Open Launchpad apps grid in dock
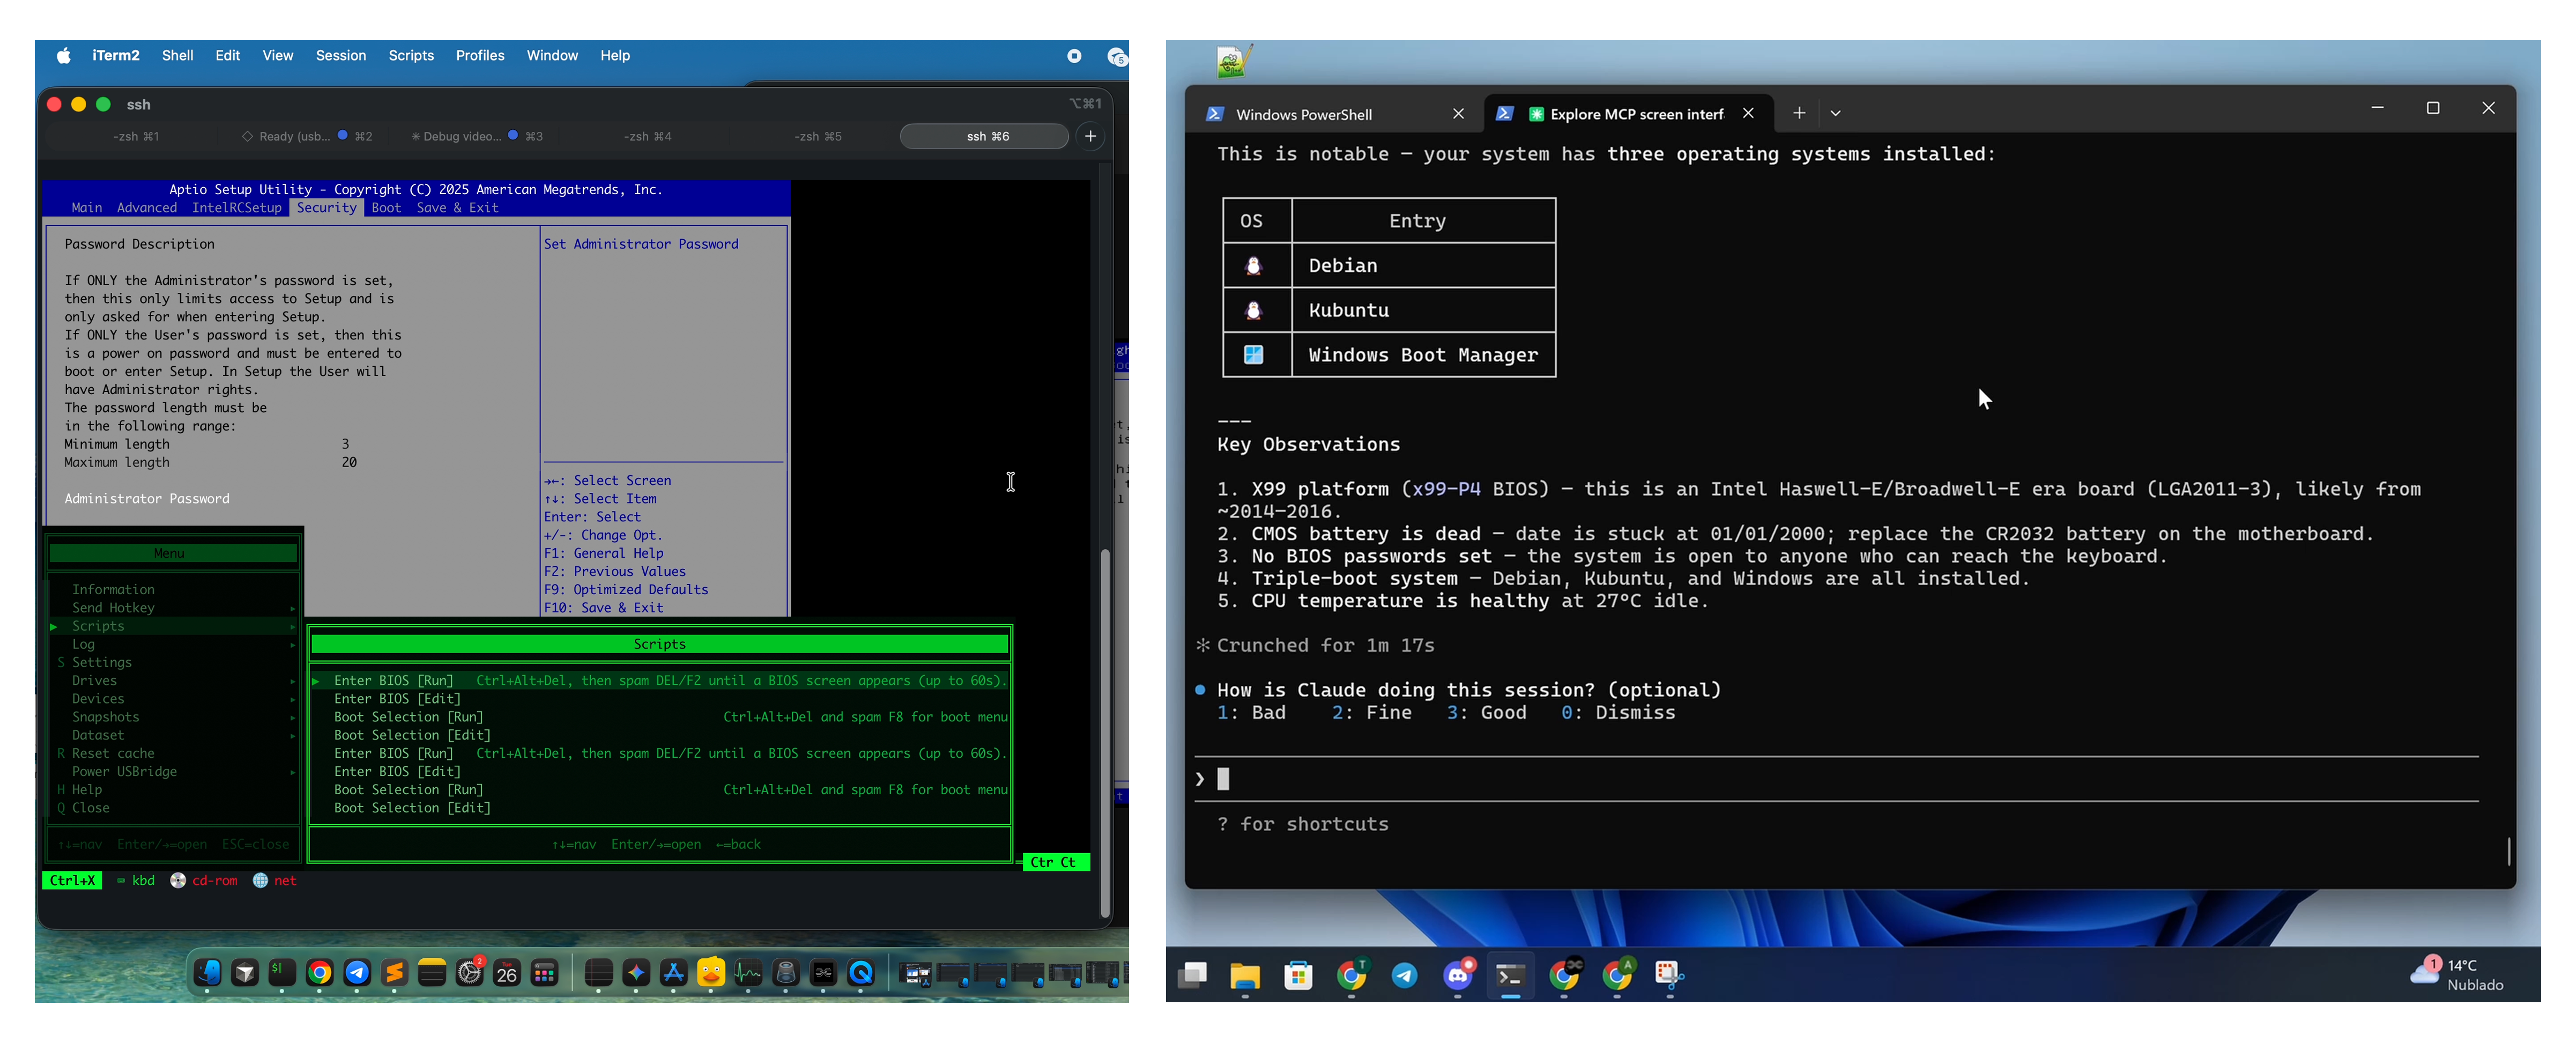Image resolution: width=2576 pixels, height=1043 pixels. tap(544, 972)
